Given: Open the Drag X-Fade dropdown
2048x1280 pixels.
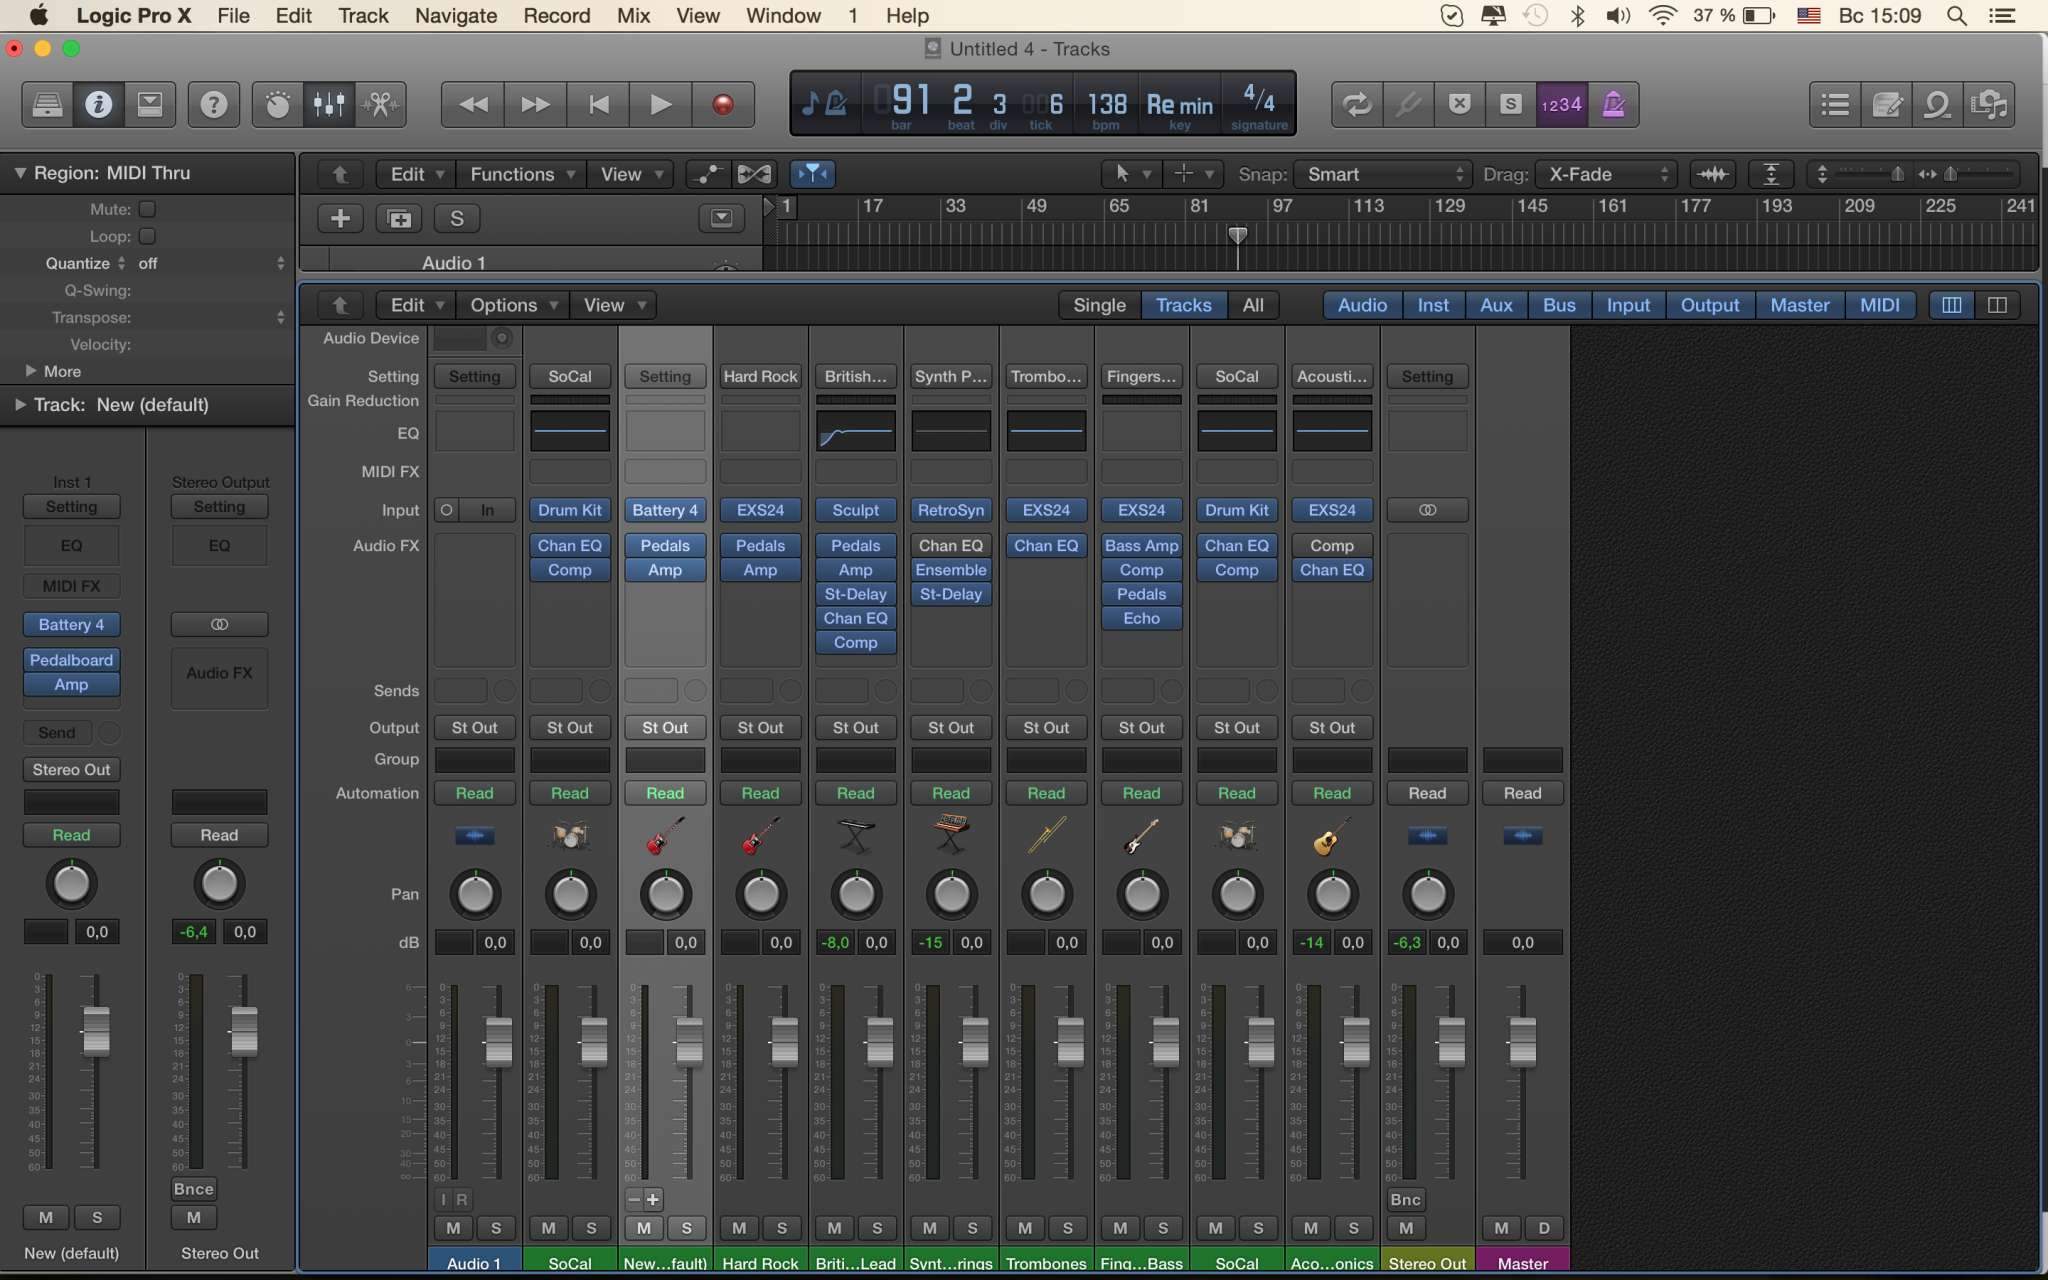Looking at the screenshot, I should (x=1607, y=174).
